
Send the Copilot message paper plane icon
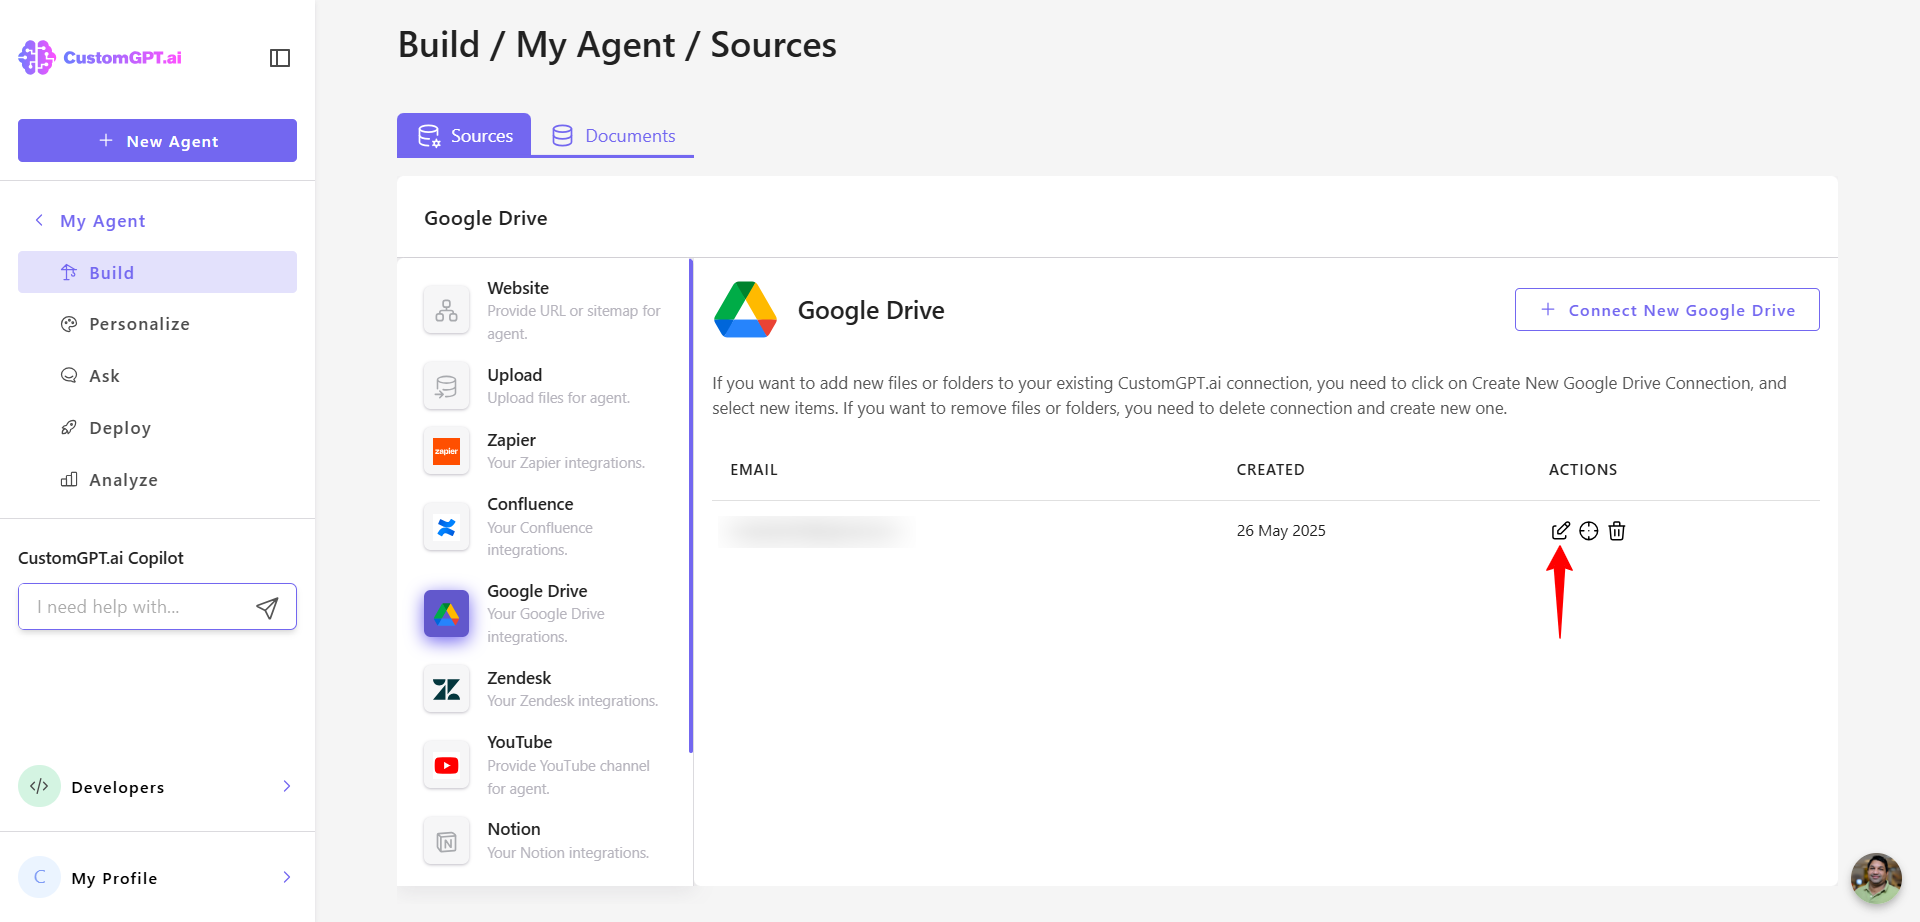click(267, 607)
